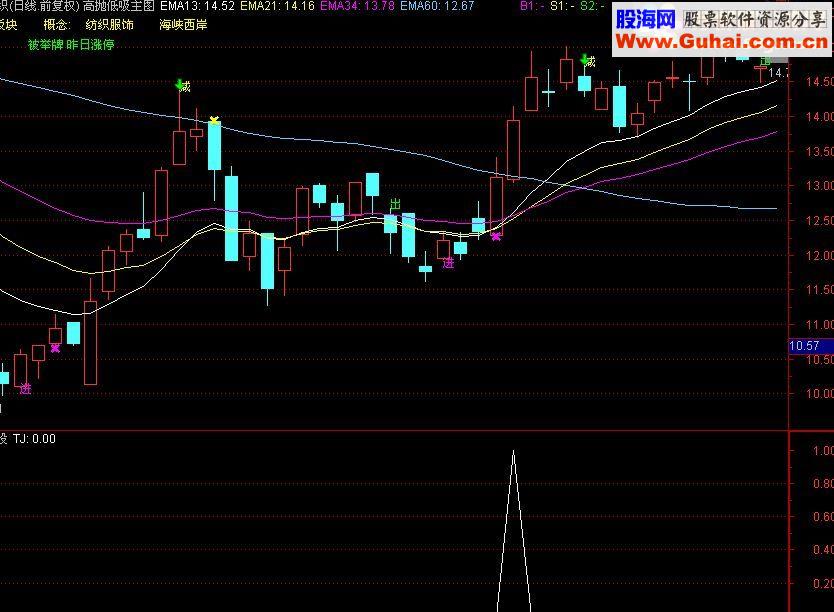
Task: Click the 被举牌 昨日涨停 tag text
Action: click(71, 45)
